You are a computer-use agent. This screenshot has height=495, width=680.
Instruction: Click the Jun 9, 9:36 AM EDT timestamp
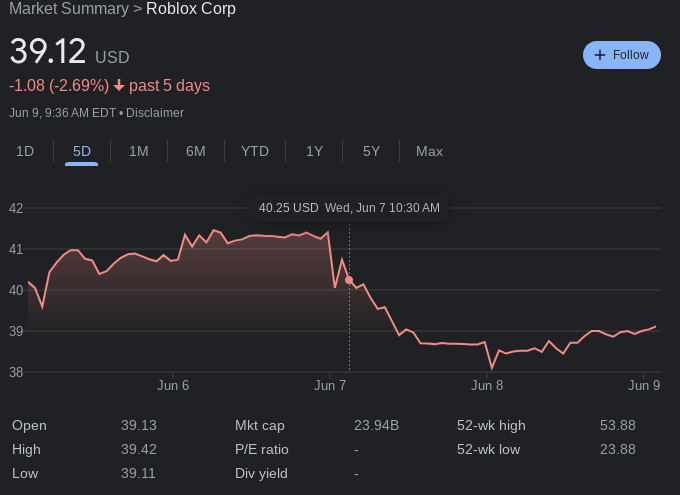(62, 113)
